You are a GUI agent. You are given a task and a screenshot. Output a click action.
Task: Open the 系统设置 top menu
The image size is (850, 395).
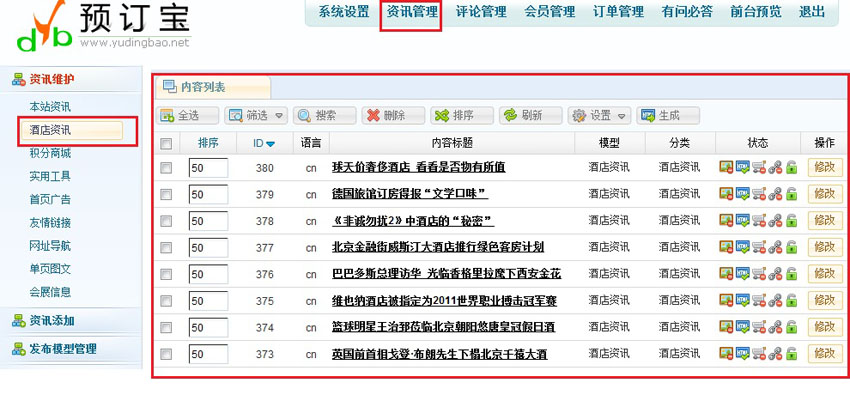point(344,11)
